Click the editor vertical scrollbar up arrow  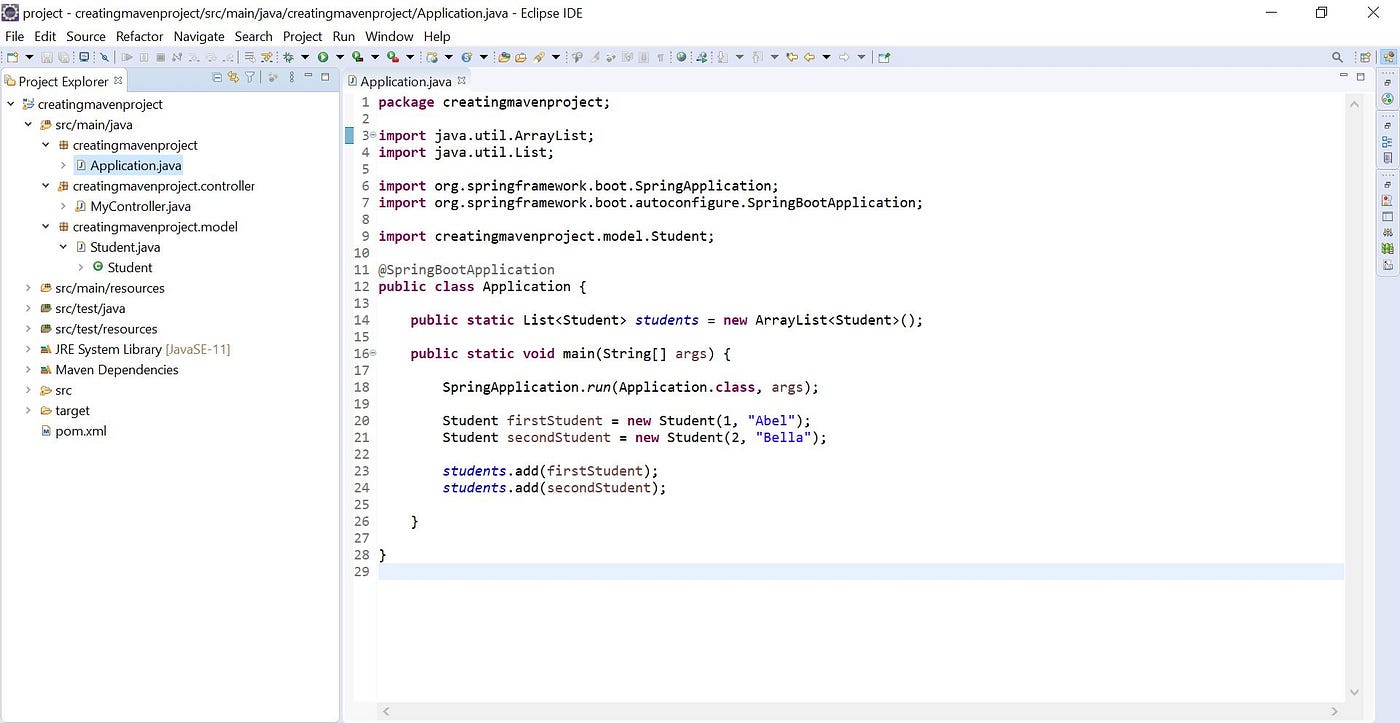(x=1354, y=104)
